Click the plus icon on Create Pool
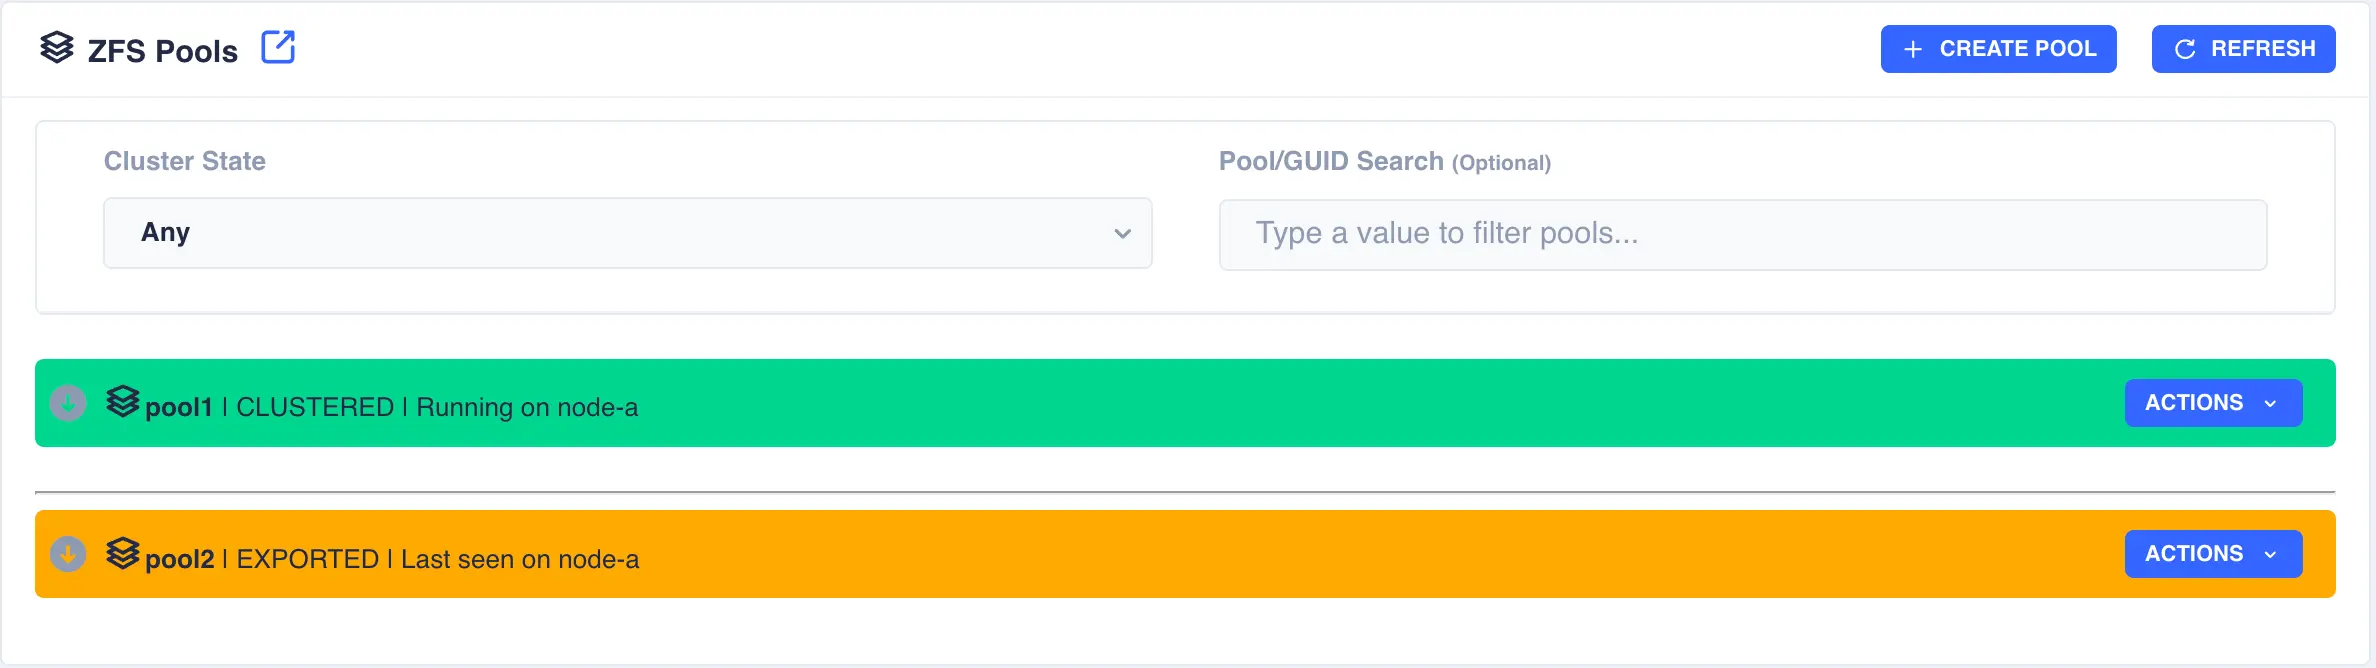The image size is (2376, 668). click(1912, 49)
